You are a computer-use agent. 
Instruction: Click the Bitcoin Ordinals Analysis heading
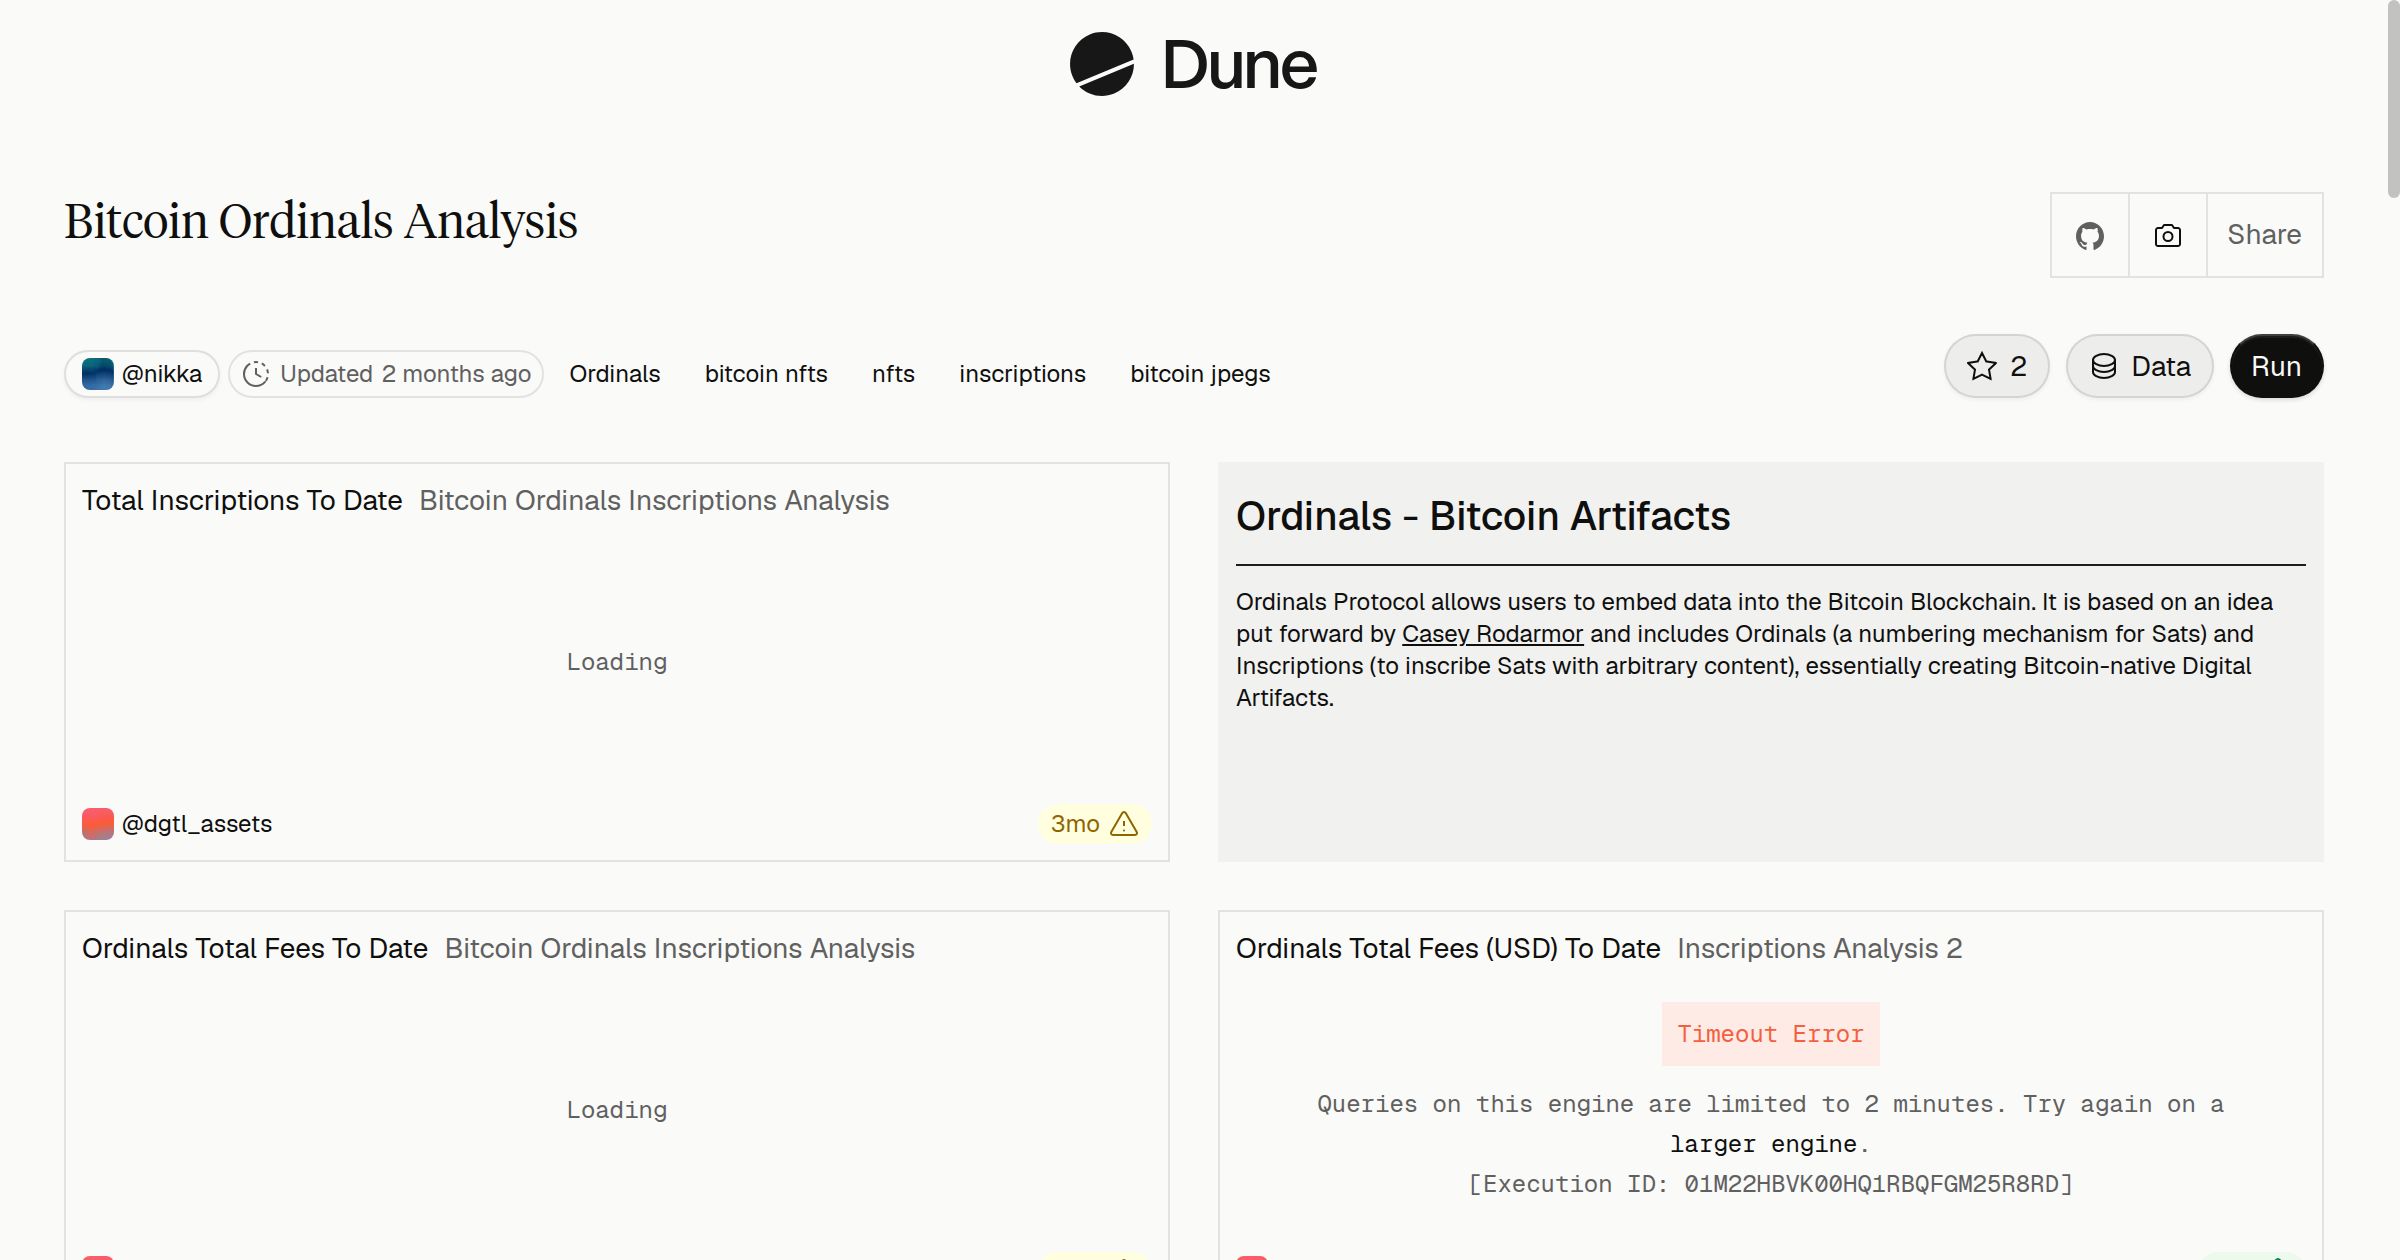321,221
